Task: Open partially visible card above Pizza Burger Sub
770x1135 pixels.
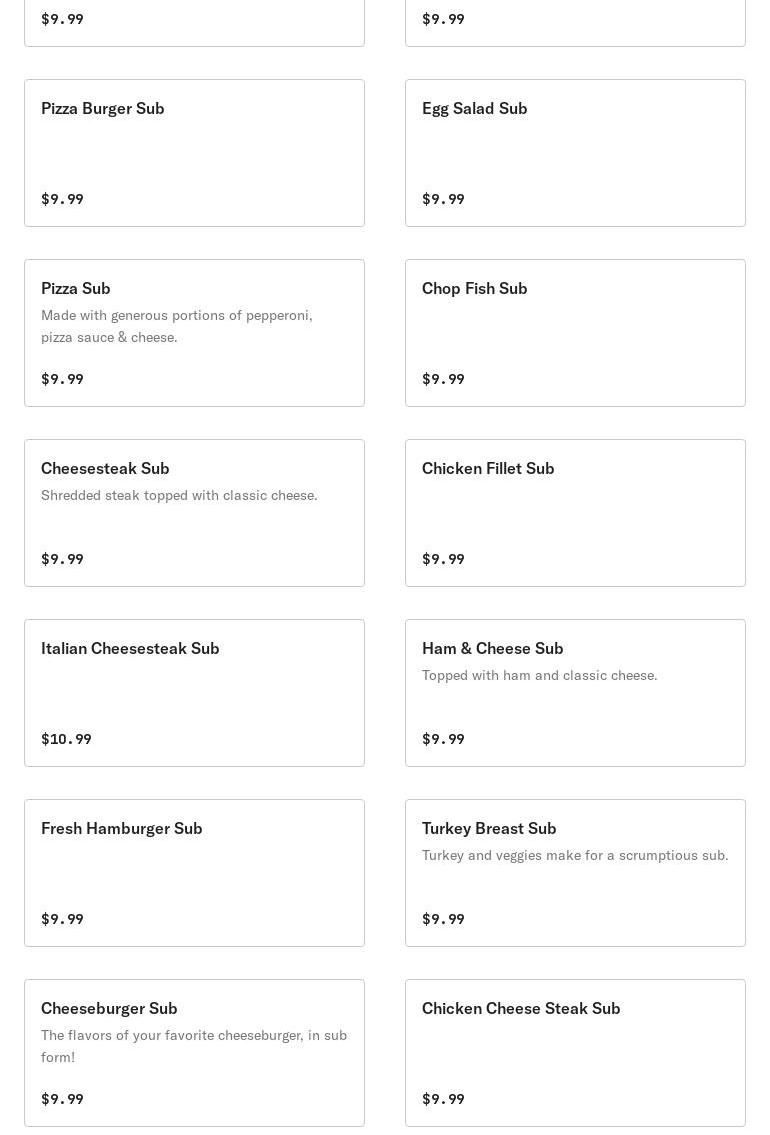Action: [194, 22]
